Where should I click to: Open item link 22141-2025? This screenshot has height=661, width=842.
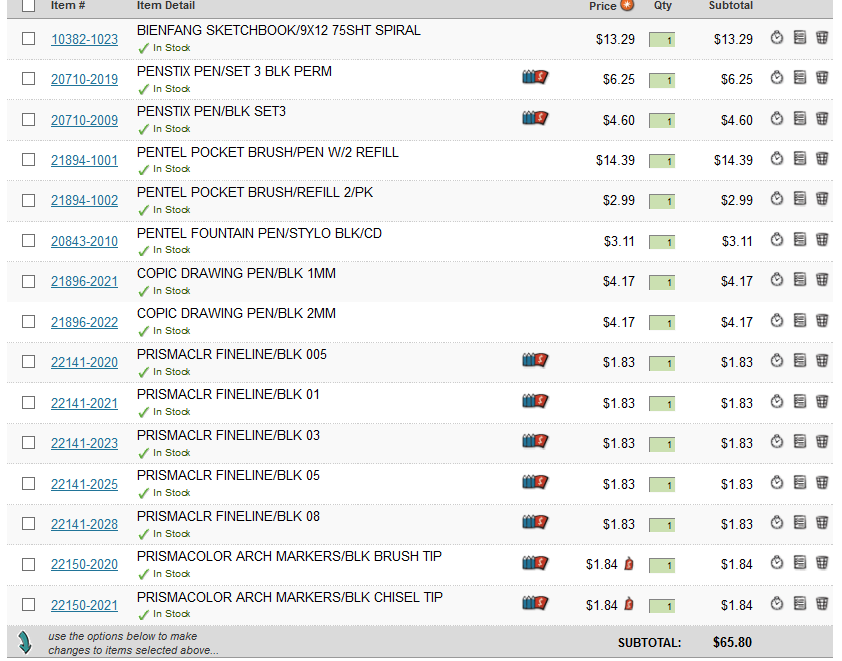pos(84,484)
